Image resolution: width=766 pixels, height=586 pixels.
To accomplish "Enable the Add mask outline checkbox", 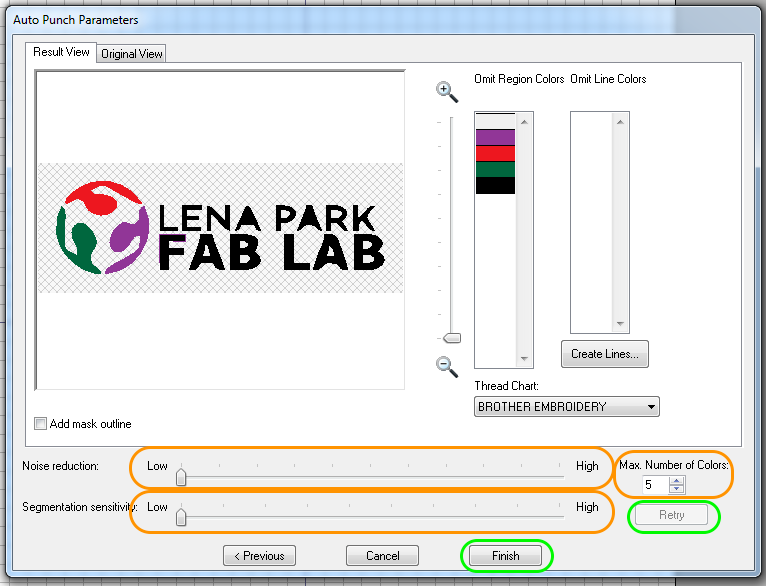I will click(41, 423).
